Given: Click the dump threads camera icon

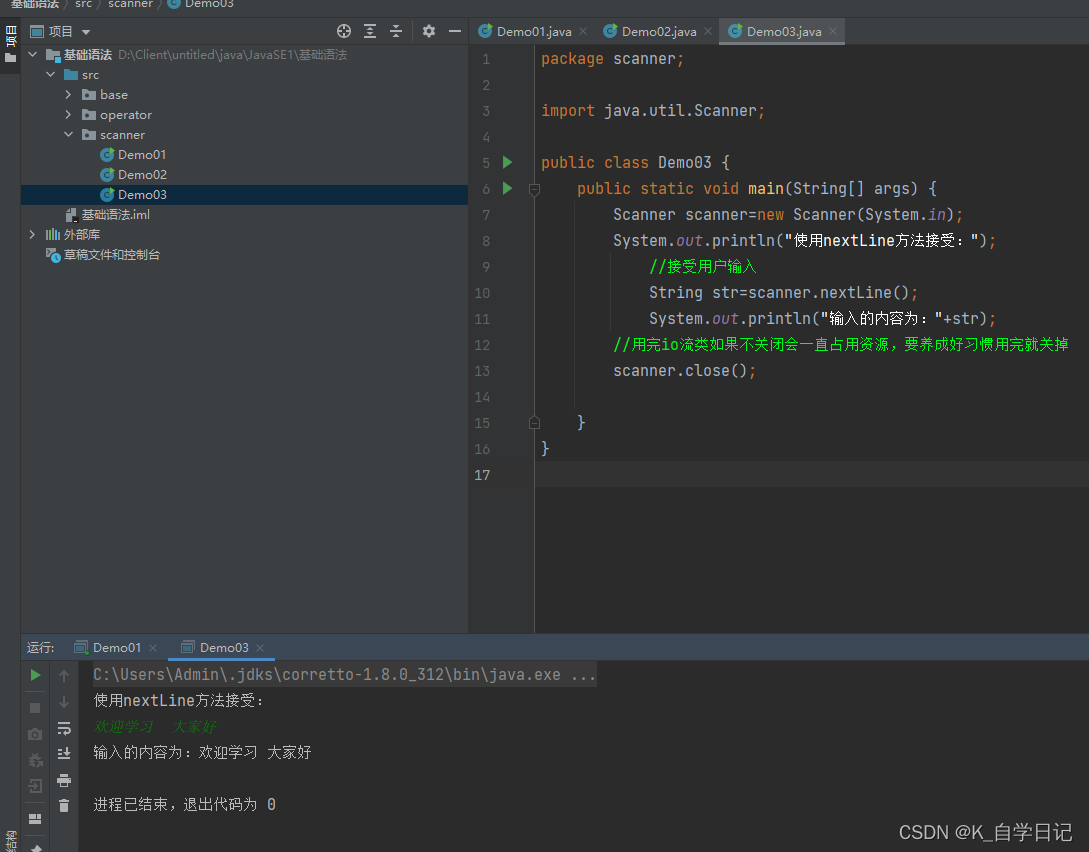Looking at the screenshot, I should tap(35, 734).
